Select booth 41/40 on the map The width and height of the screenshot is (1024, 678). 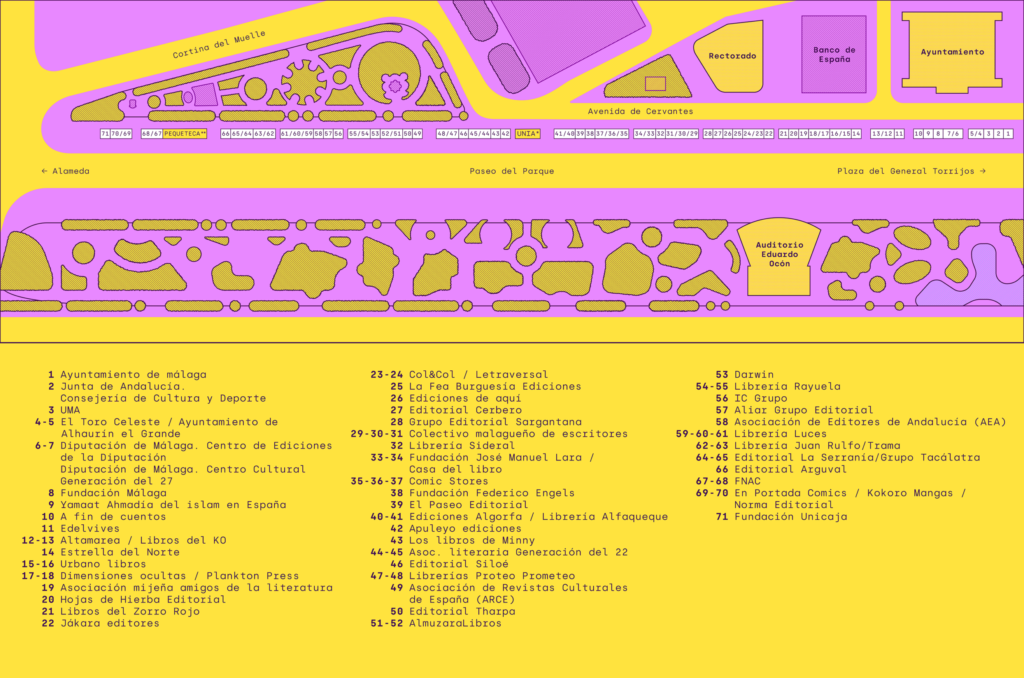565,134
